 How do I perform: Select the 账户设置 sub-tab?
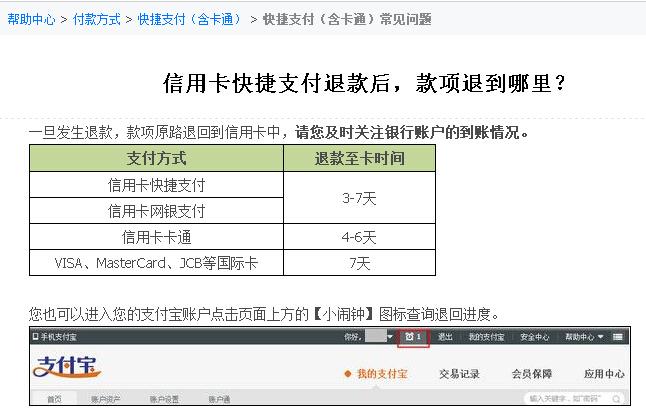coord(164,399)
